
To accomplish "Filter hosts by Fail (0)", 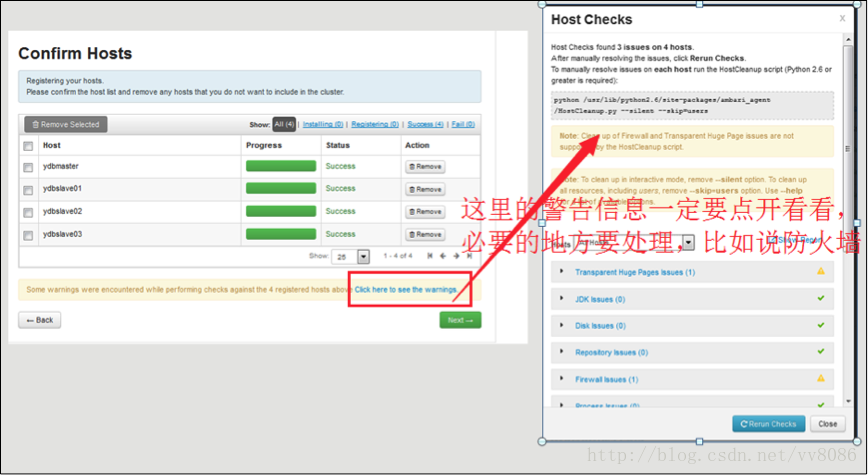I will [463, 124].
